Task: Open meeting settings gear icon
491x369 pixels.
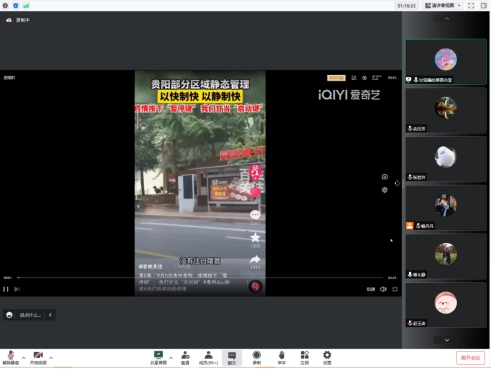Action: click(327, 358)
